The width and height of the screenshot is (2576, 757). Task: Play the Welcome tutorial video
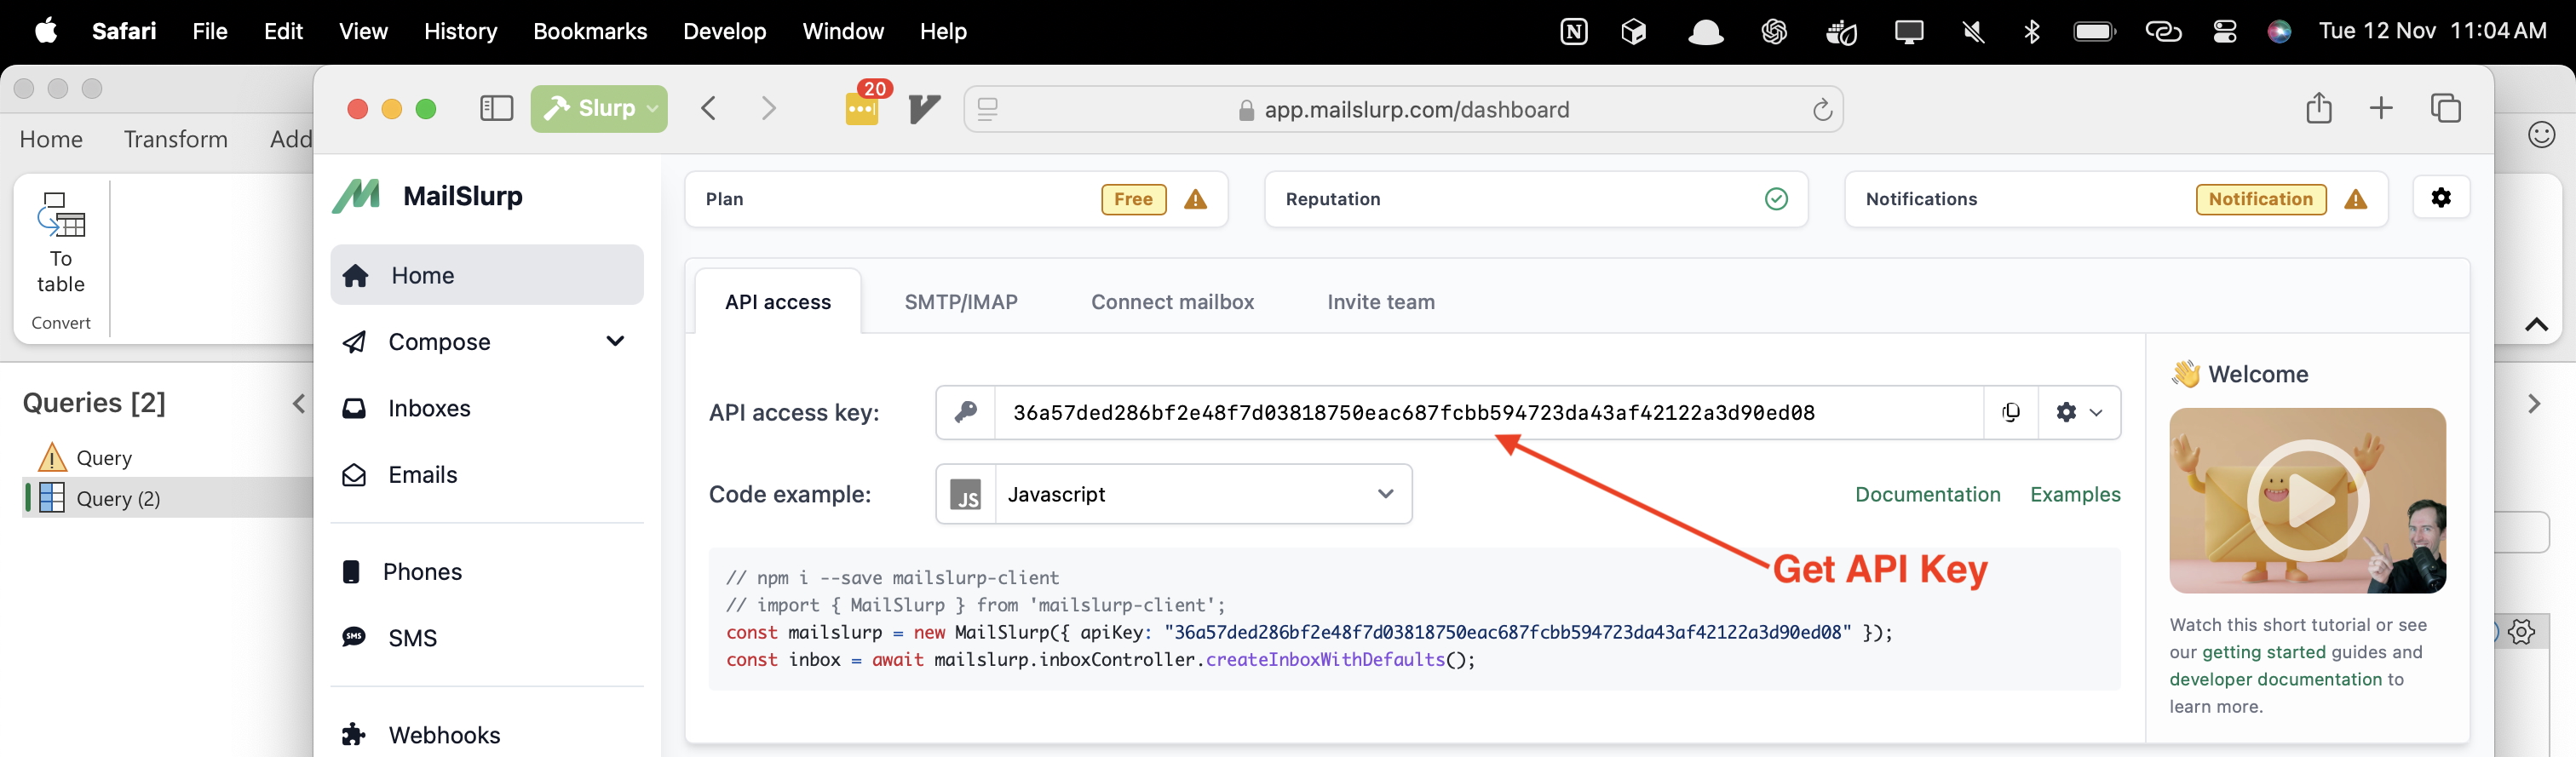tap(2306, 500)
